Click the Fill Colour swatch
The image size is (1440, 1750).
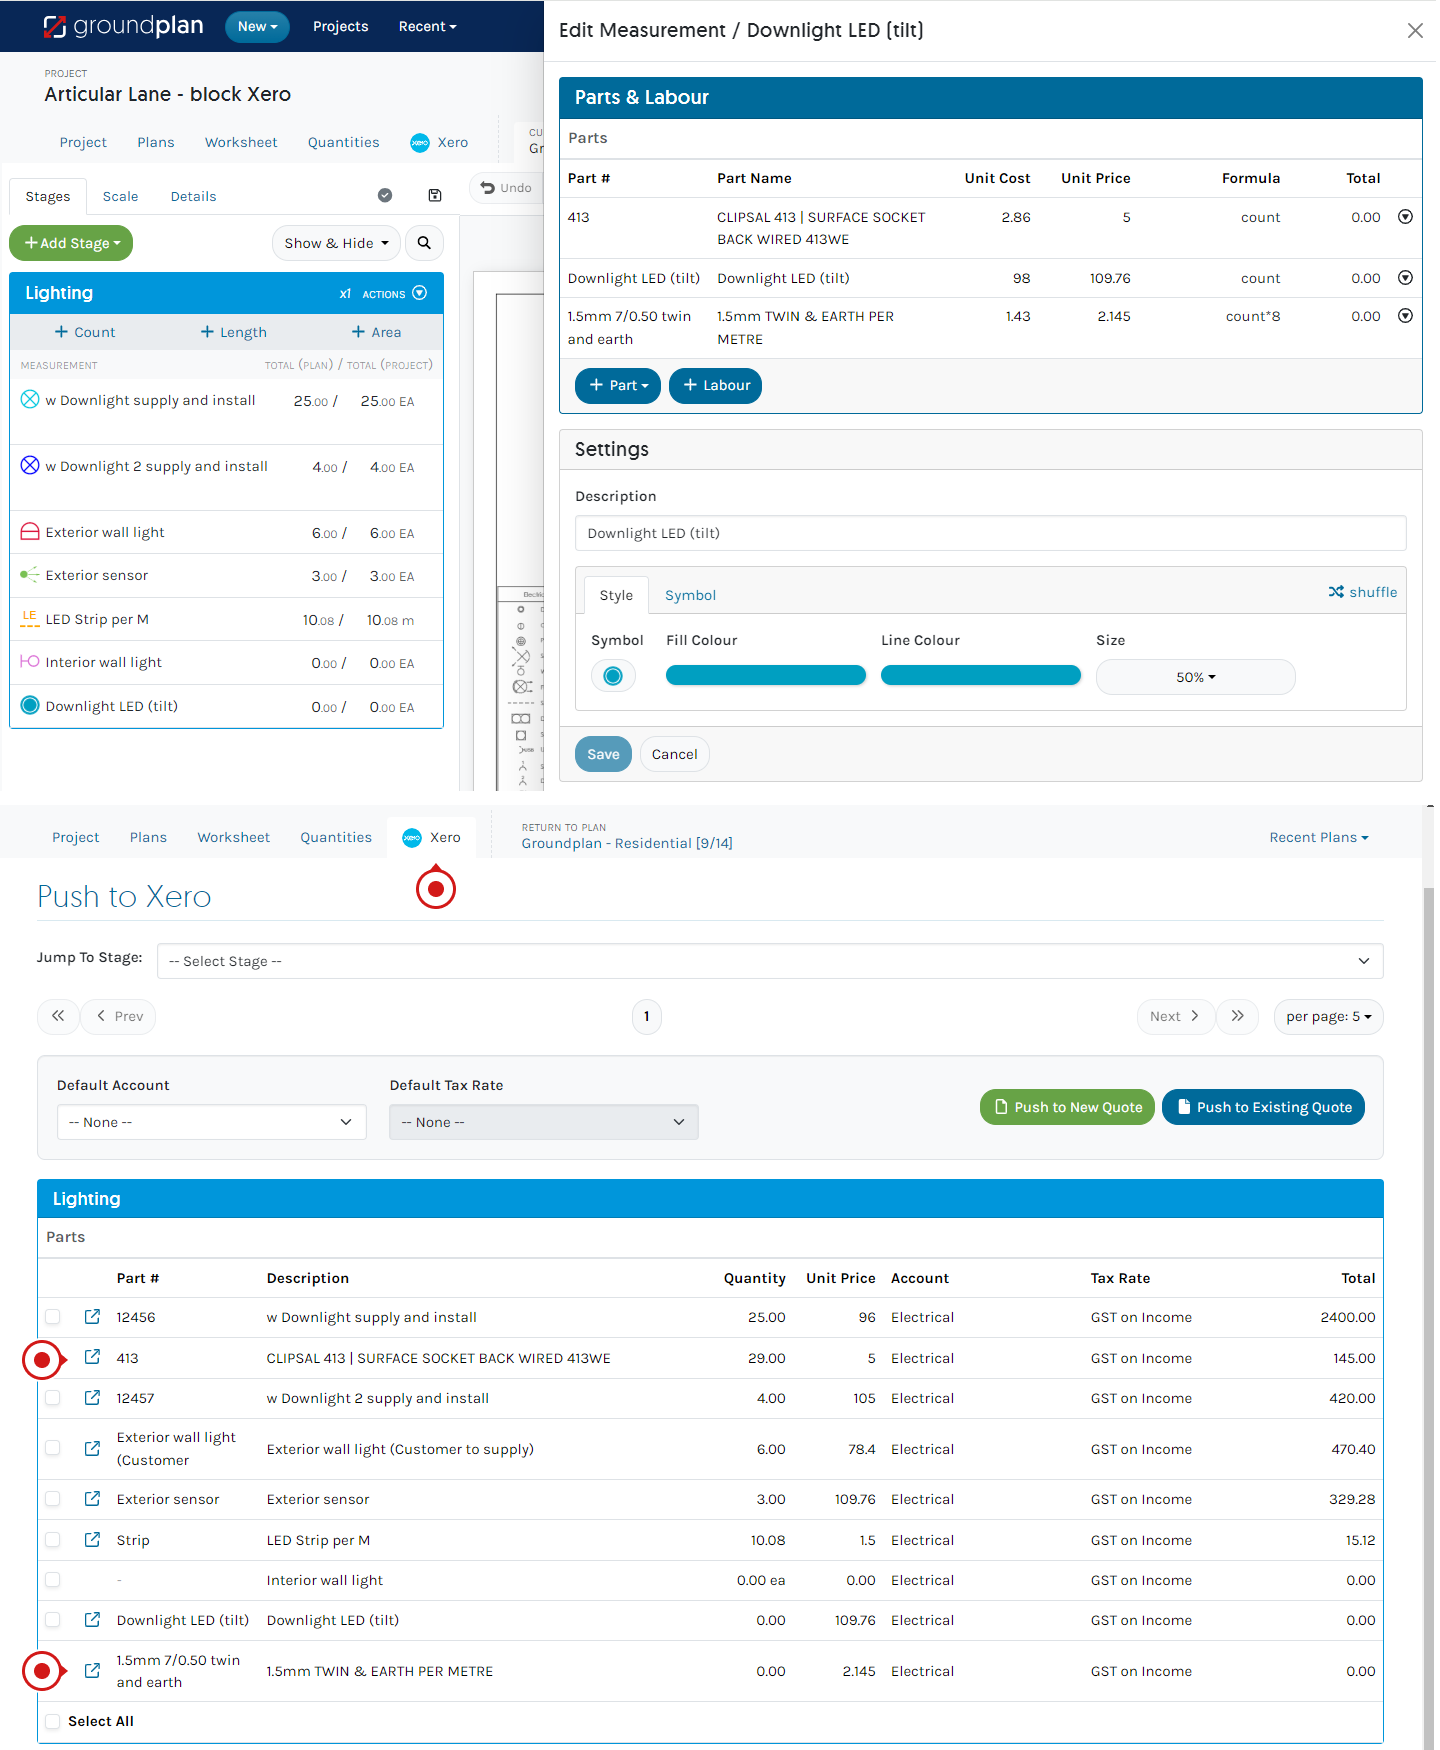pos(766,676)
